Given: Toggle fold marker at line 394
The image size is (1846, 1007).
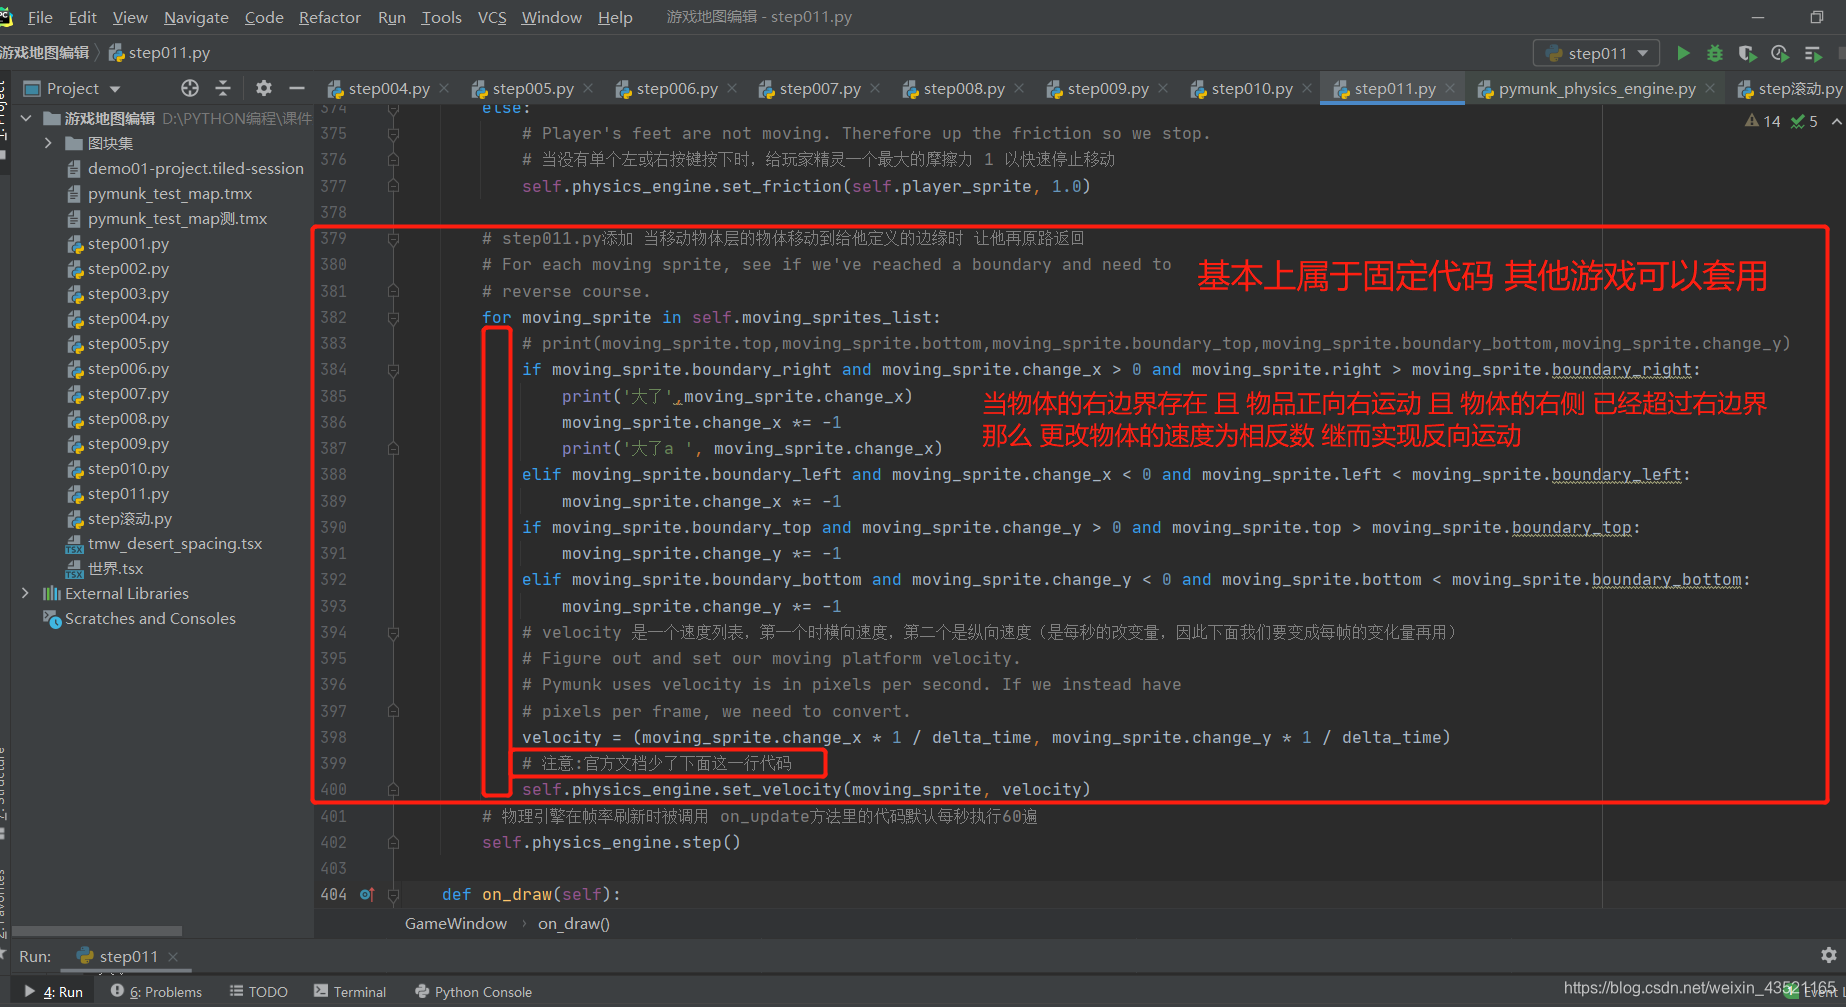Looking at the screenshot, I should pyautogui.click(x=393, y=633).
